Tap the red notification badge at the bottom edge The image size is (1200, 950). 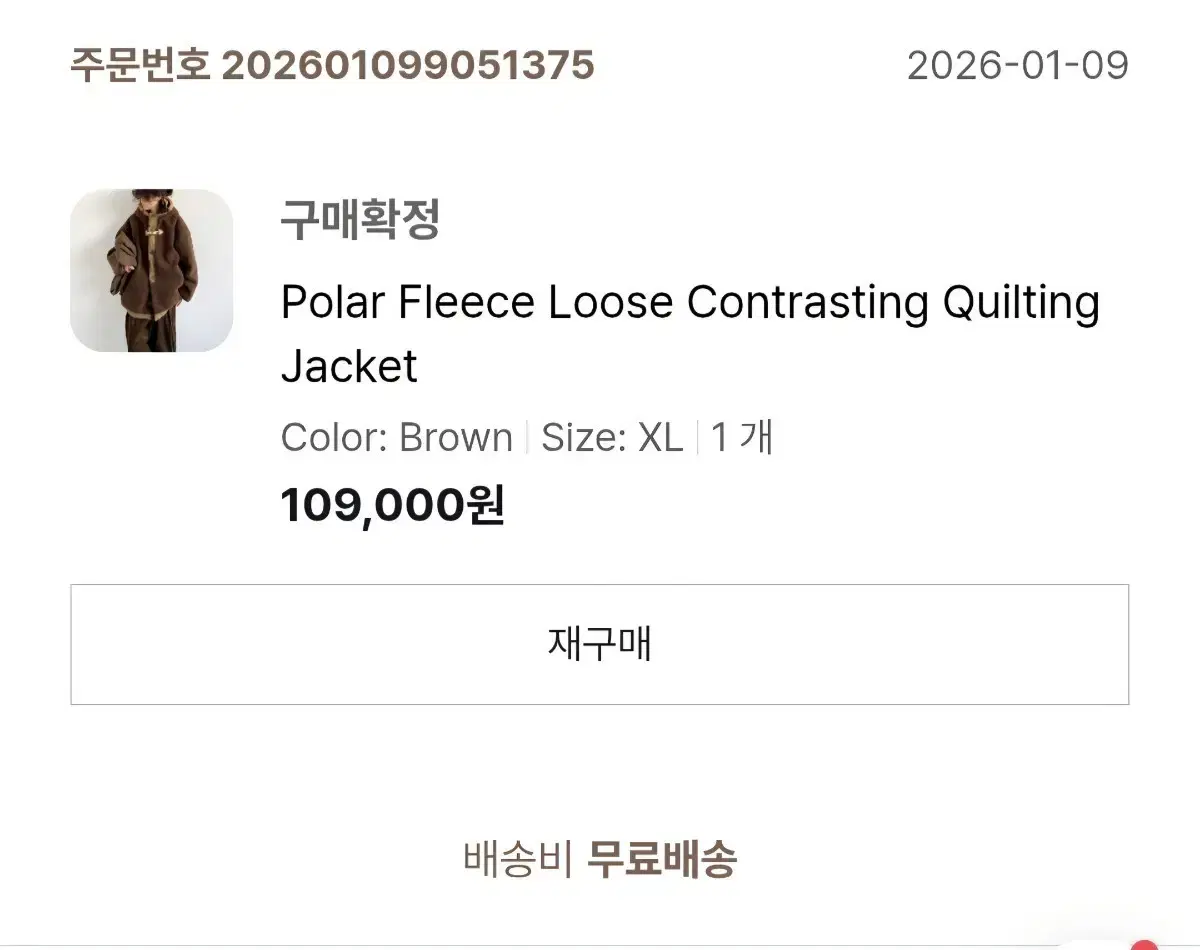1143,944
